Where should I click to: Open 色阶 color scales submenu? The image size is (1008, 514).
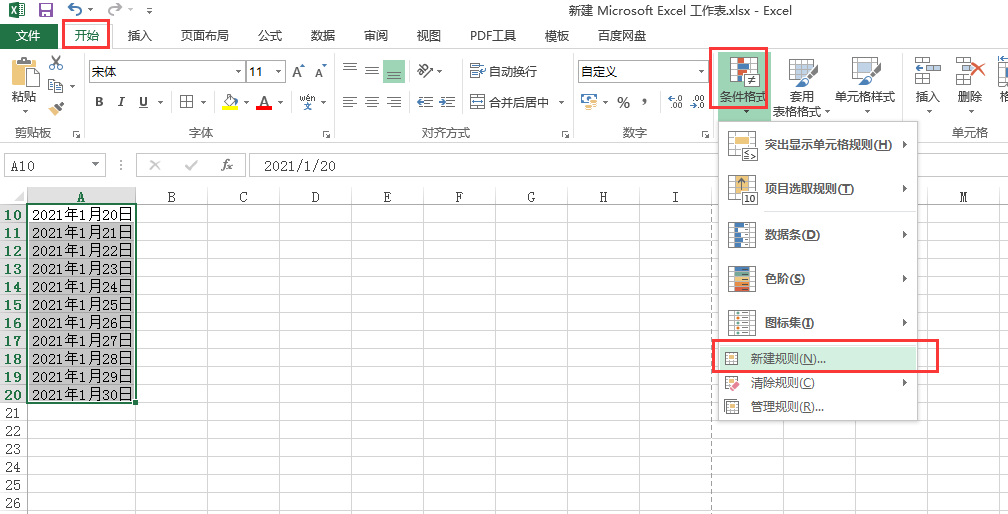(x=818, y=279)
